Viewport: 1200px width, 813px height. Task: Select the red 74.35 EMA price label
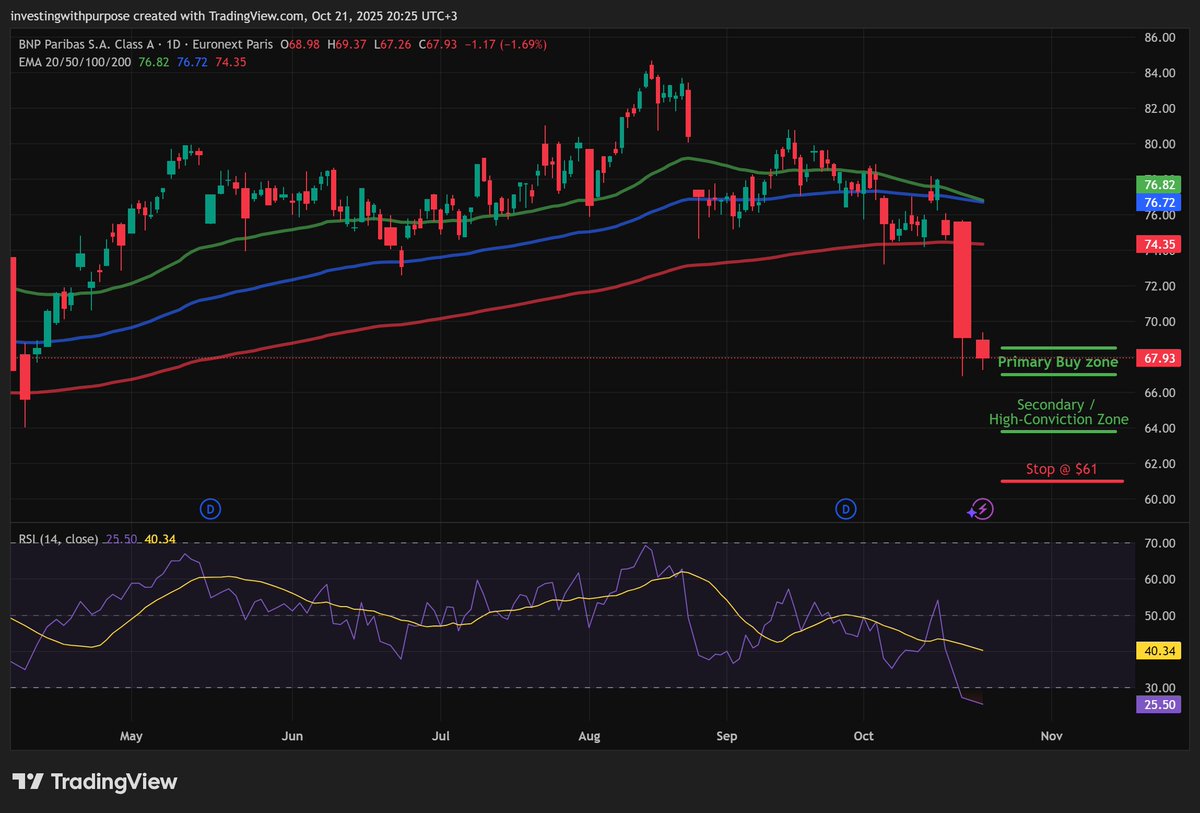pos(1157,244)
